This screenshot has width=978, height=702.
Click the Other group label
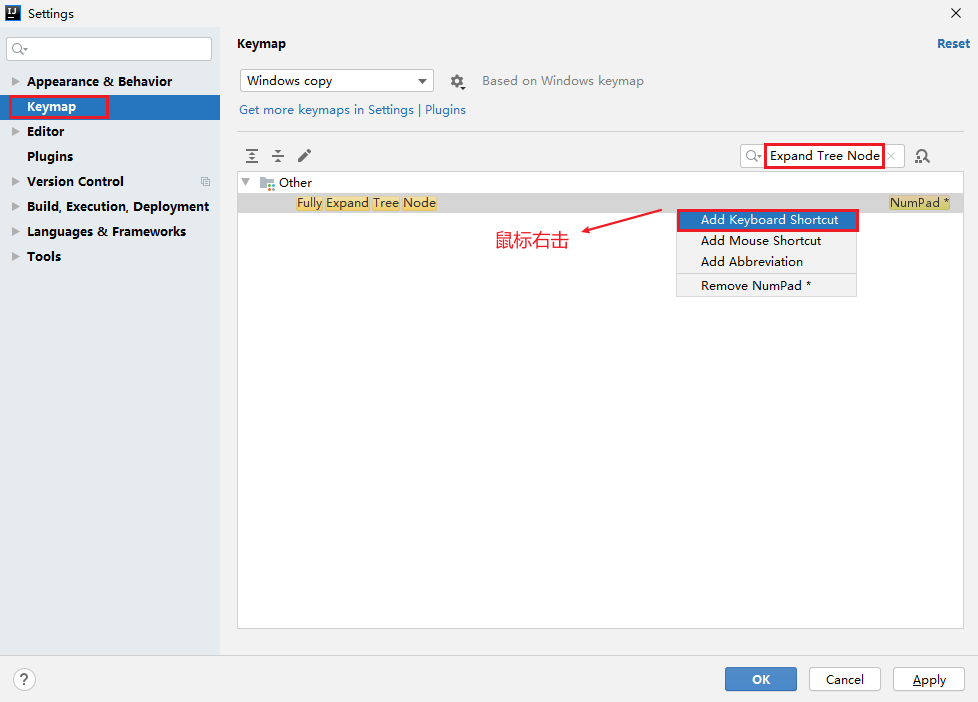click(x=295, y=183)
